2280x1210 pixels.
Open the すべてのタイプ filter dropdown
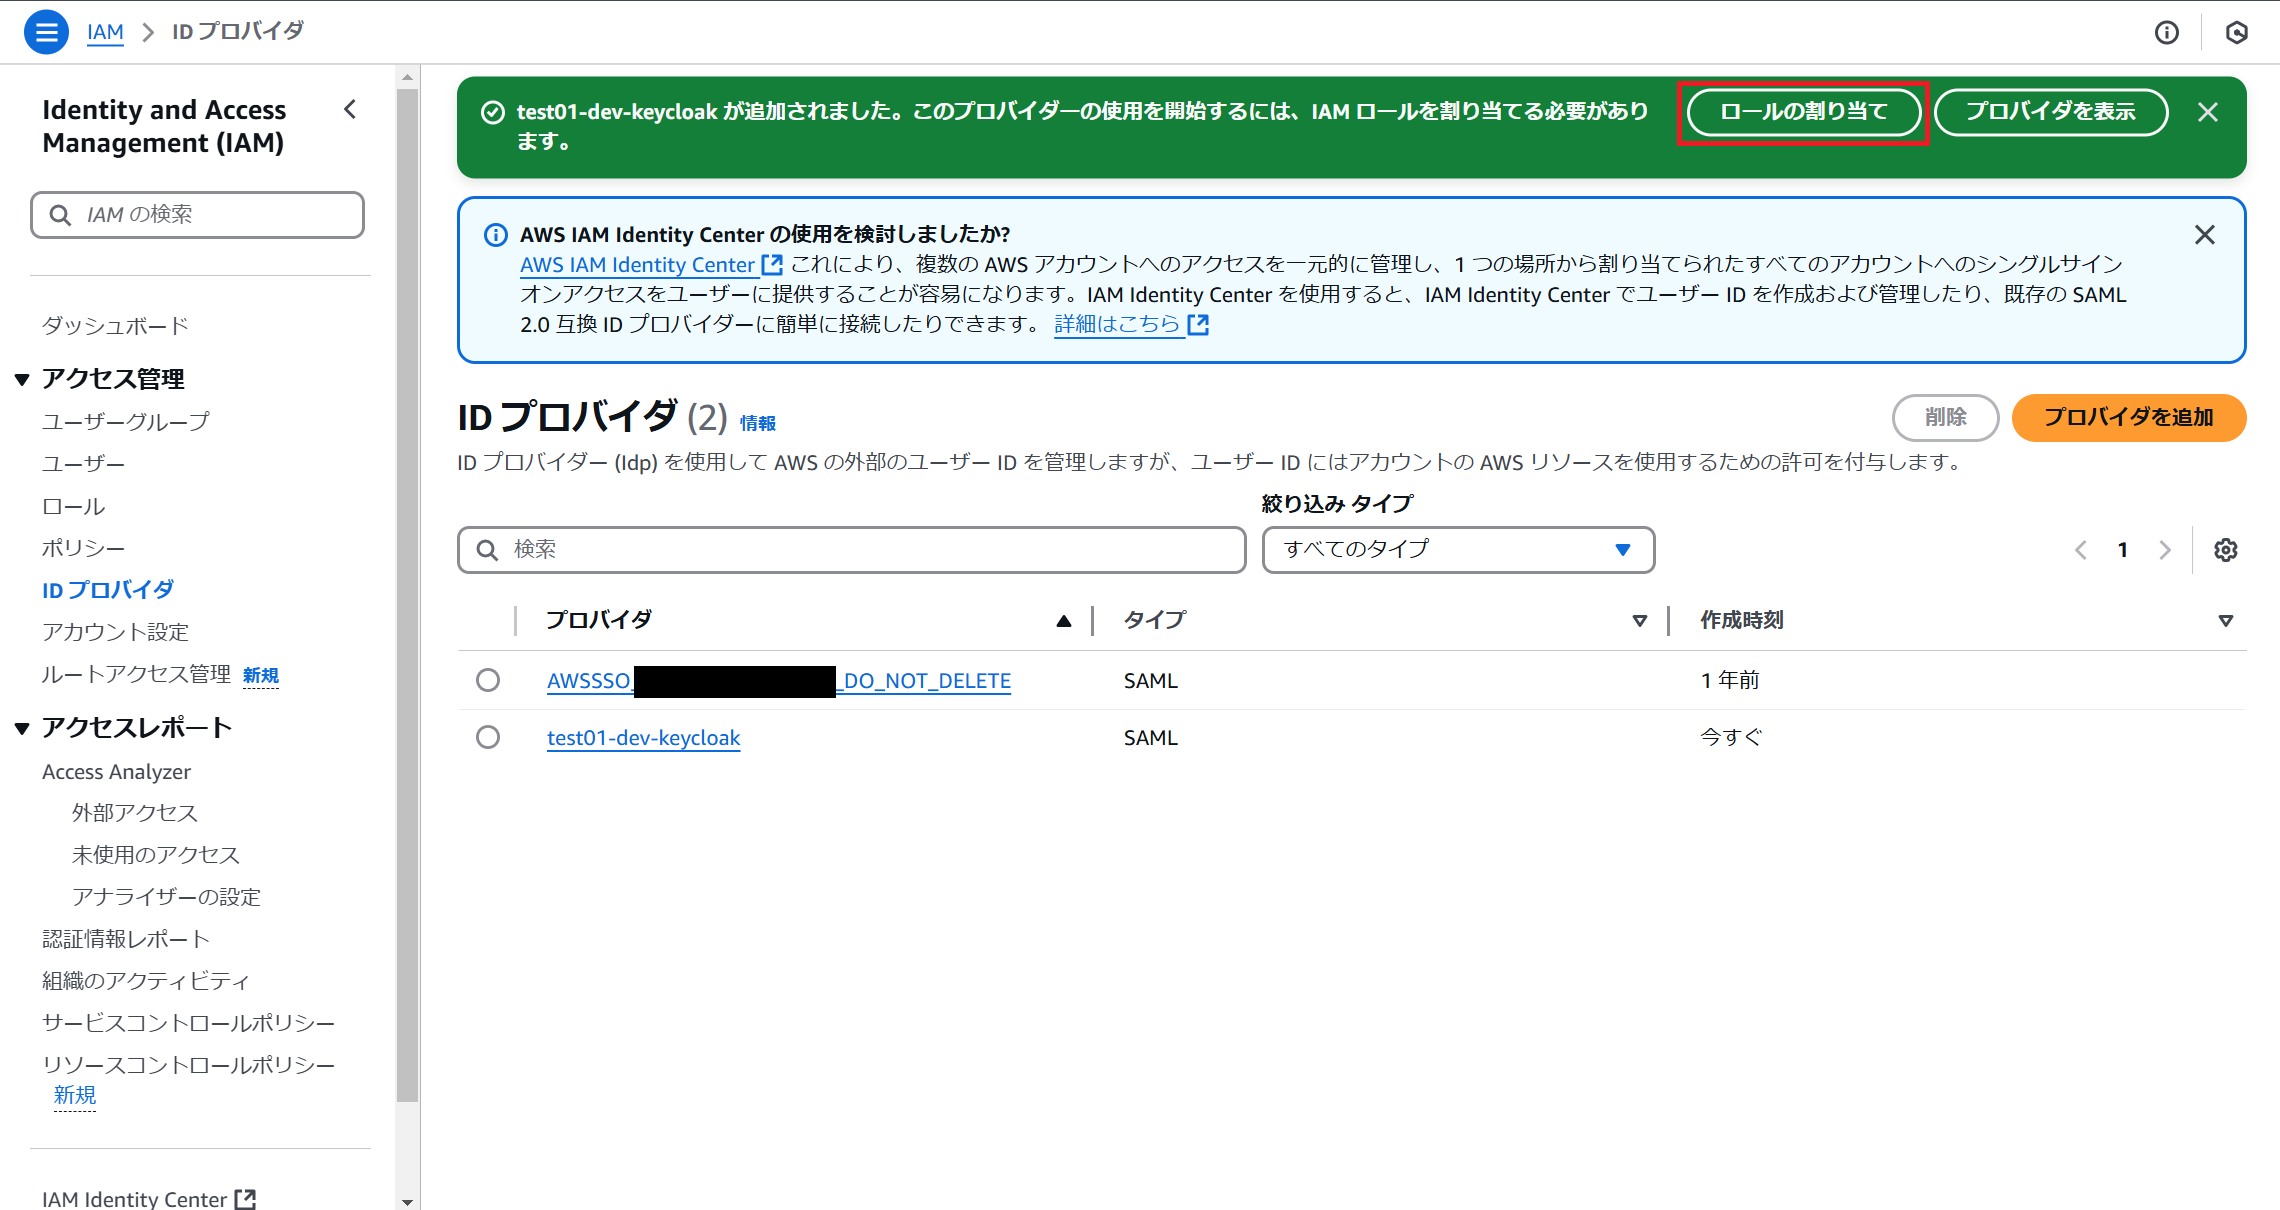[1456, 549]
